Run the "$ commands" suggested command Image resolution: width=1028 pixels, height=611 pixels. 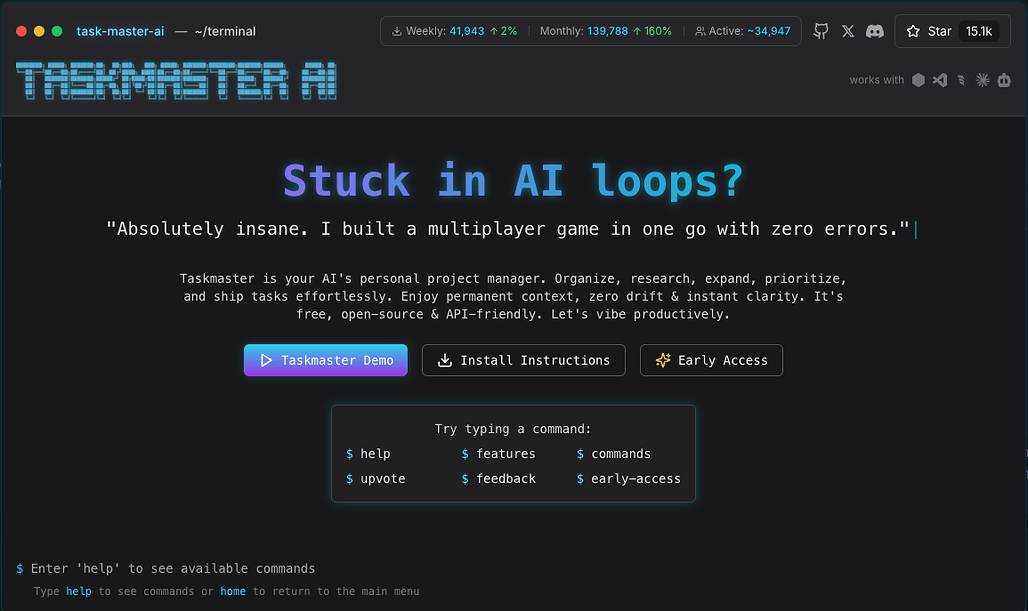614,454
